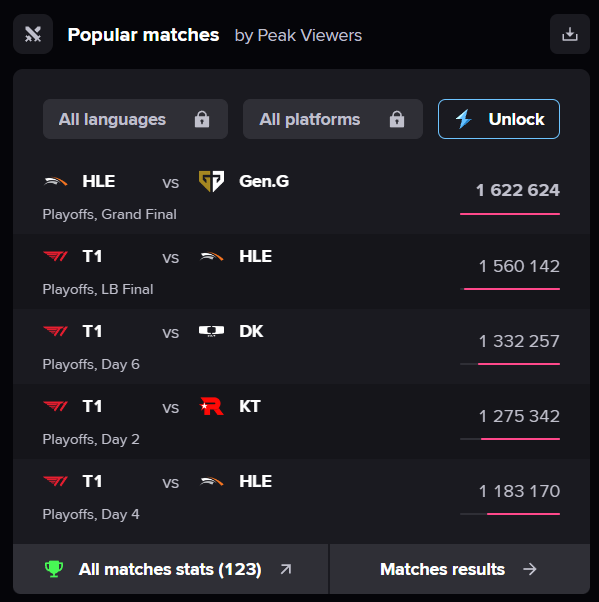Click the download icon at top right

pos(570,34)
